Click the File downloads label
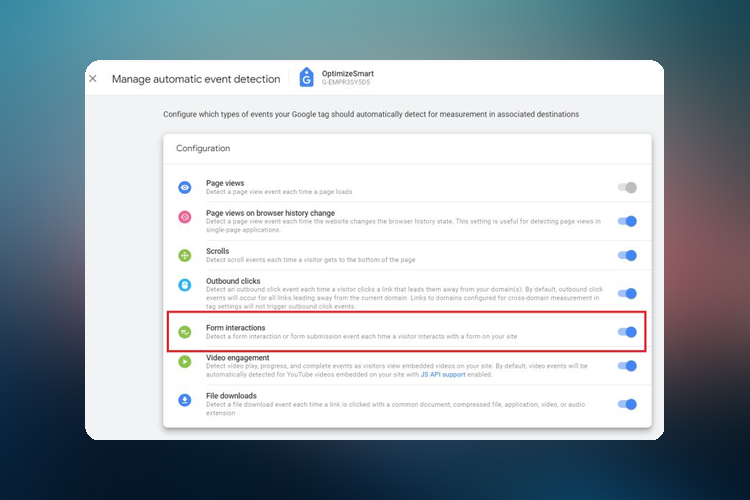Screen dimensions: 750x500 (231, 396)
